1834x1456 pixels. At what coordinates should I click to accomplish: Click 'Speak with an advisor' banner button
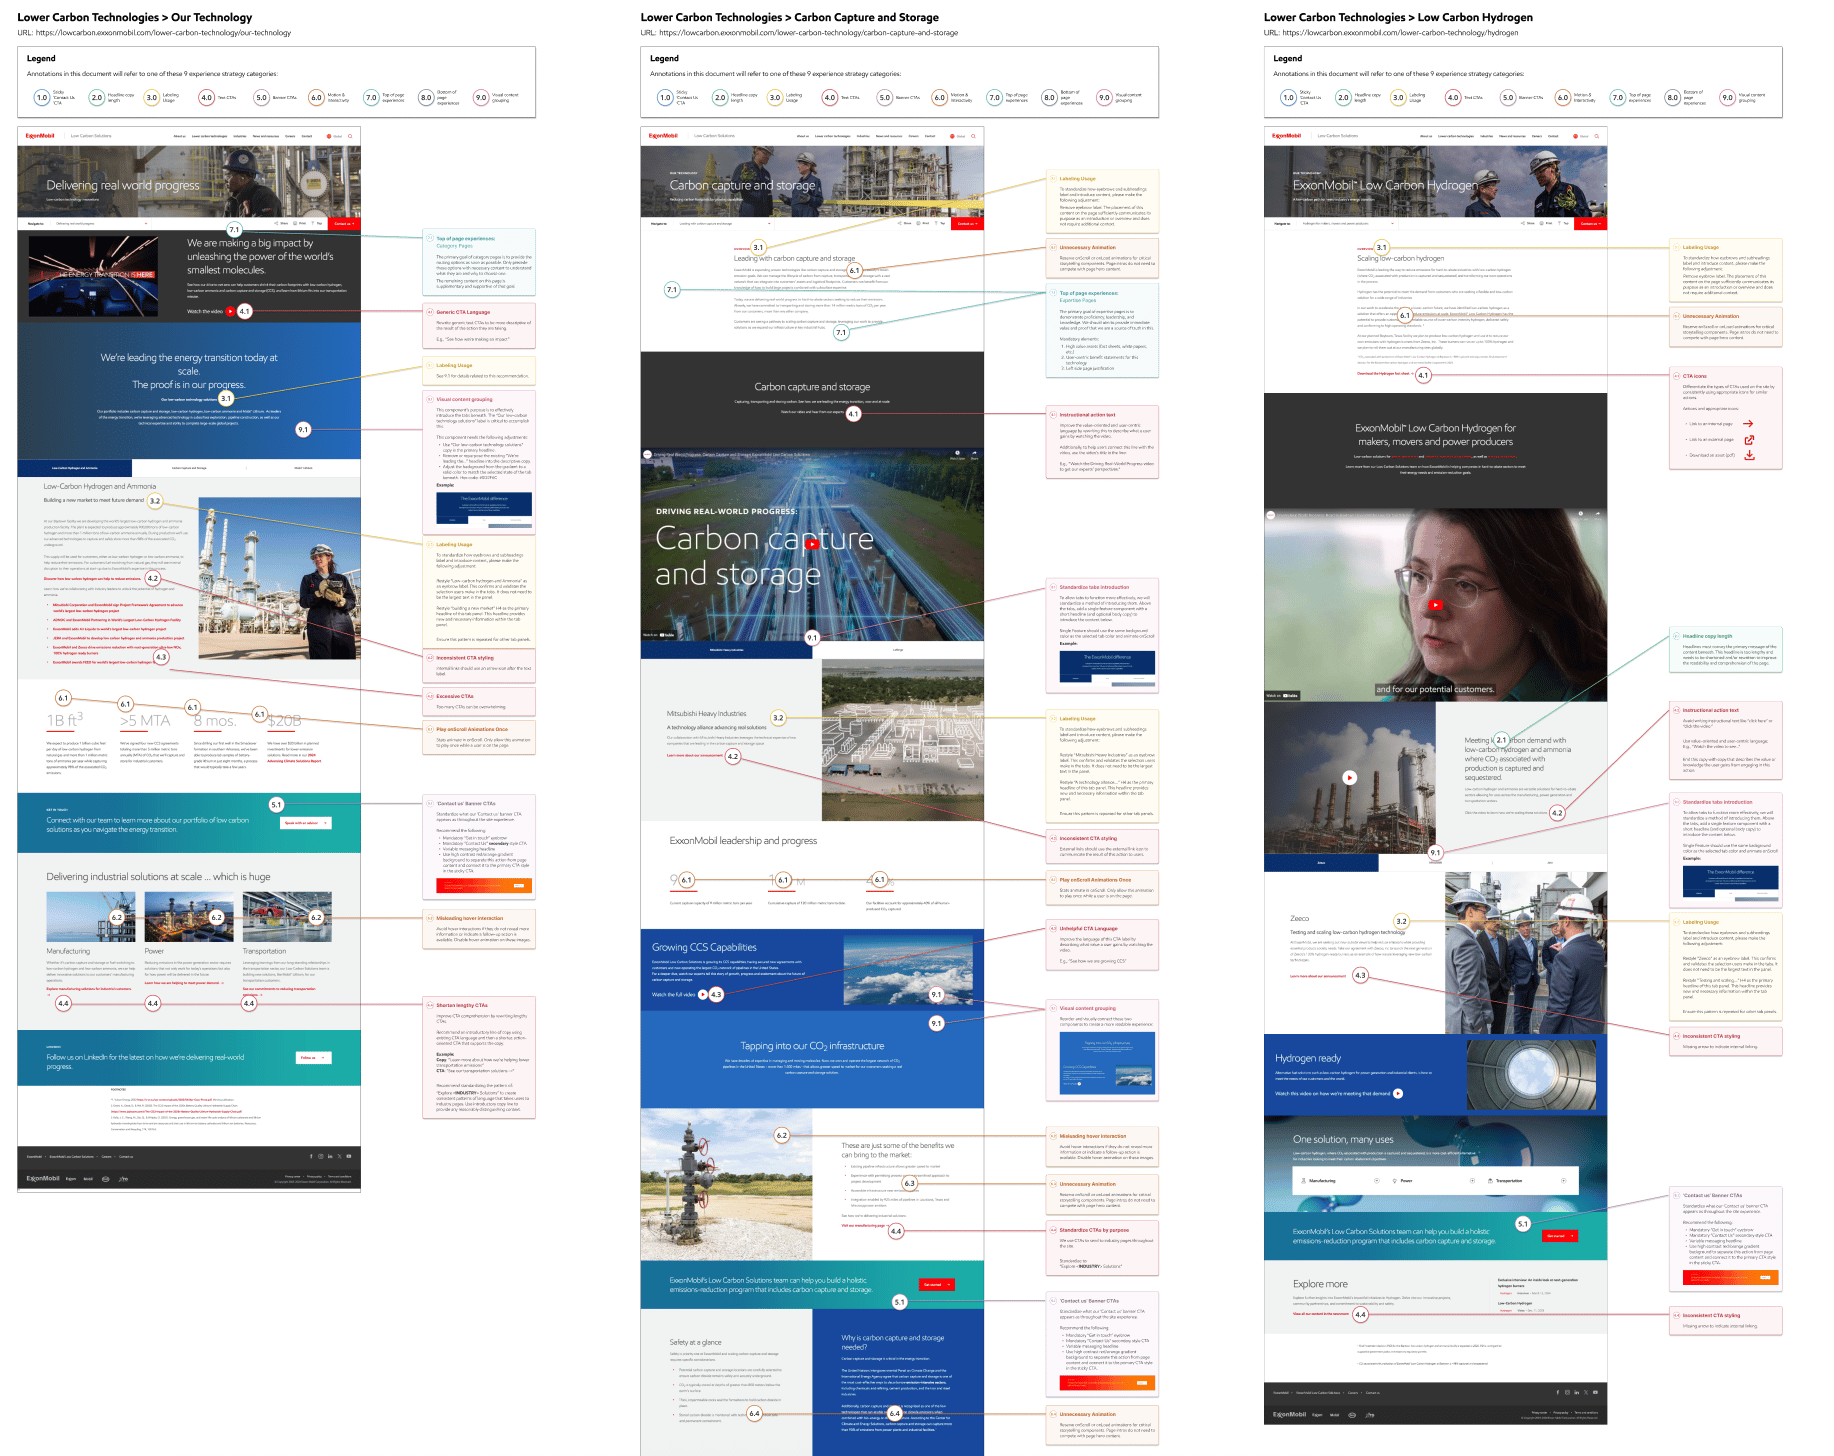(x=305, y=823)
